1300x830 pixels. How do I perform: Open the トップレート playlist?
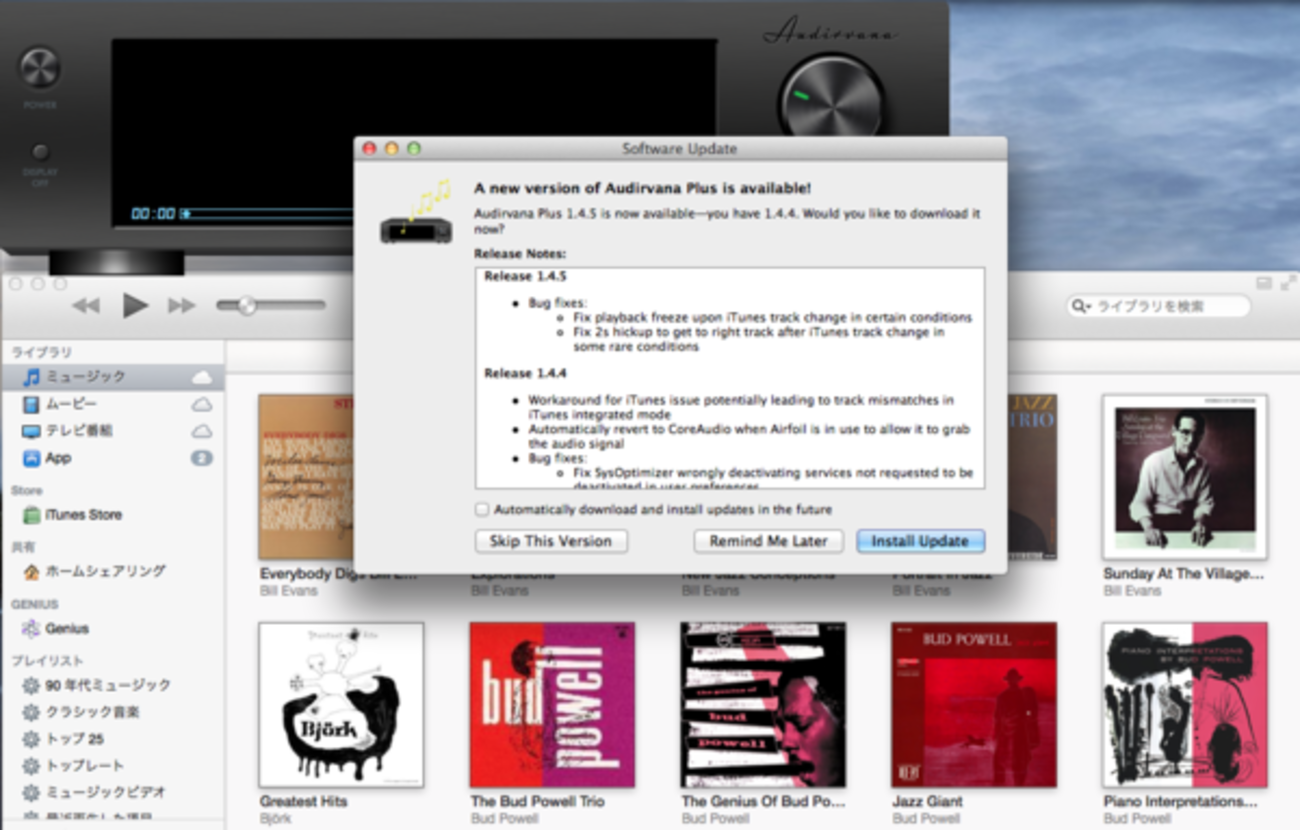[x=112, y=766]
